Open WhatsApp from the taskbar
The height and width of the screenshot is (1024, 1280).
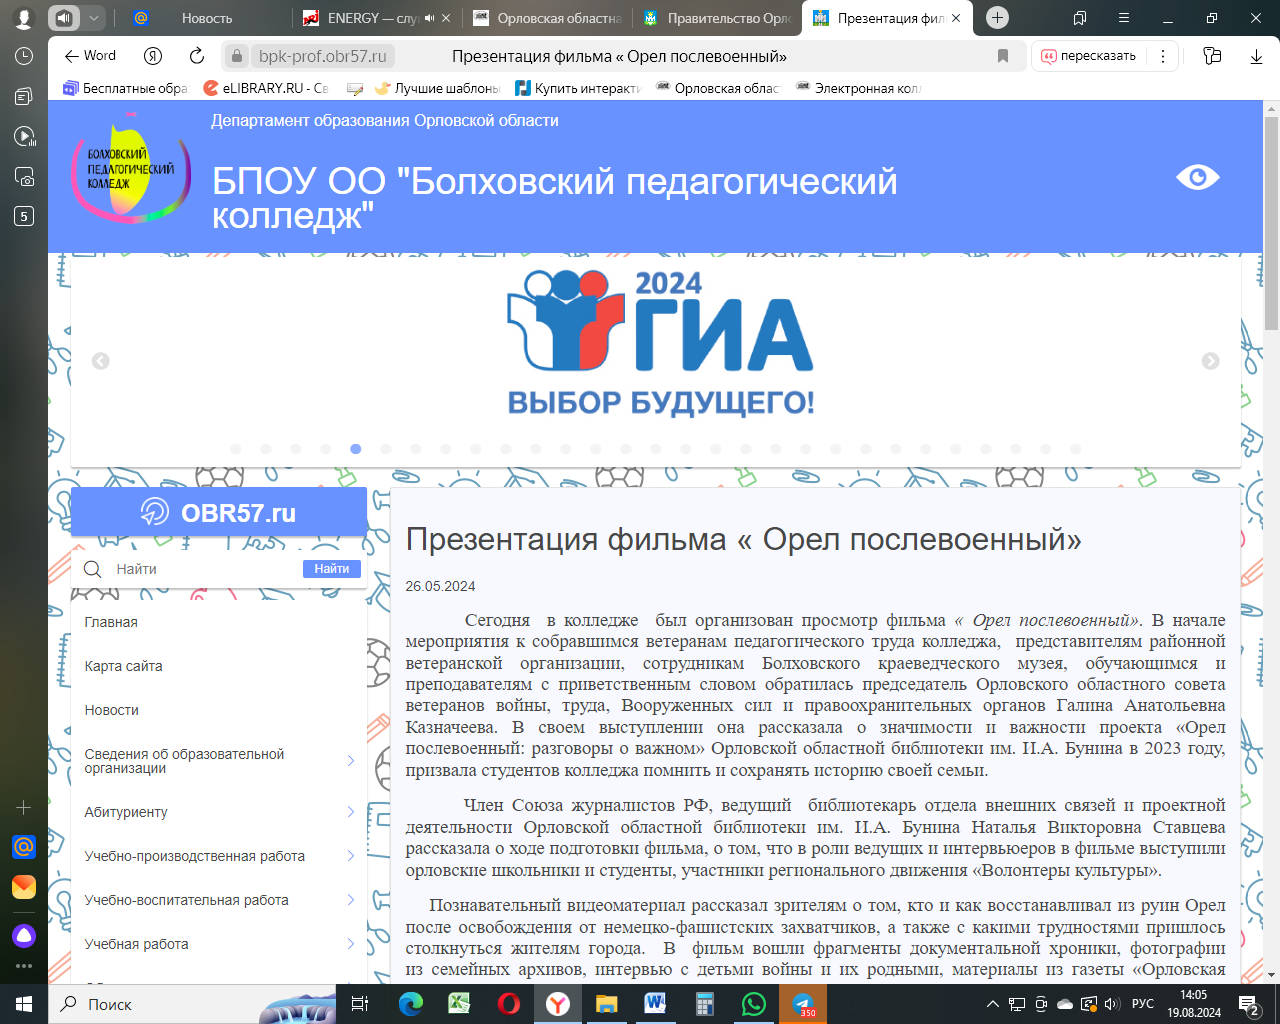[x=753, y=1004]
